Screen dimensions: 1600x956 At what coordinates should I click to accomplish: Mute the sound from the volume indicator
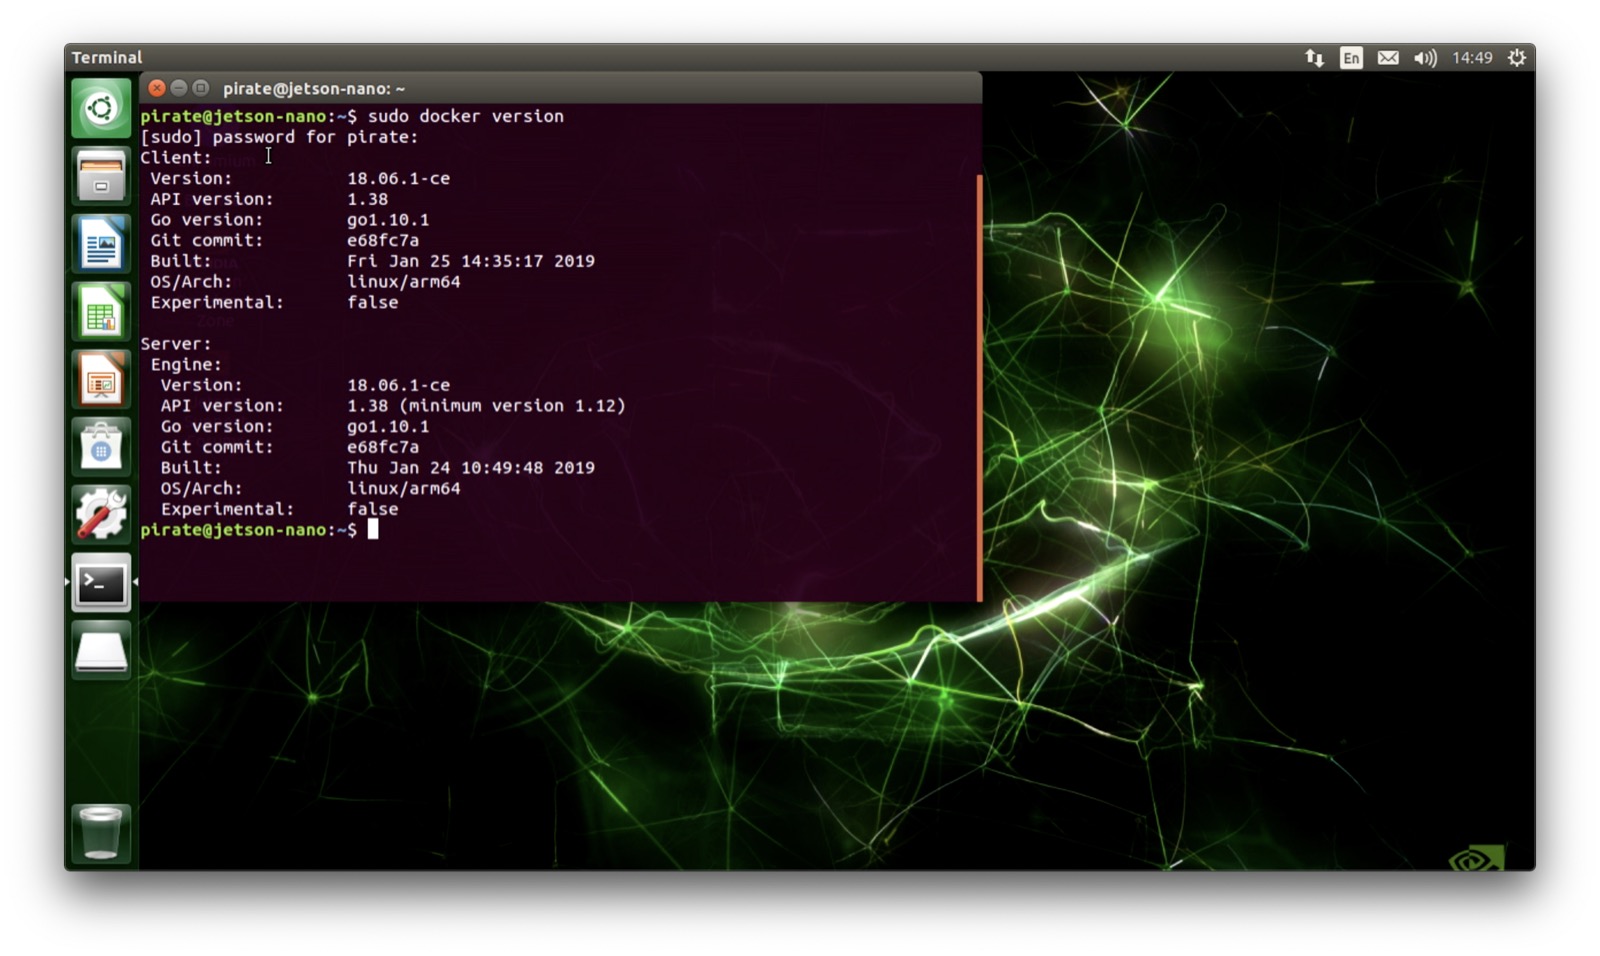coord(1425,58)
